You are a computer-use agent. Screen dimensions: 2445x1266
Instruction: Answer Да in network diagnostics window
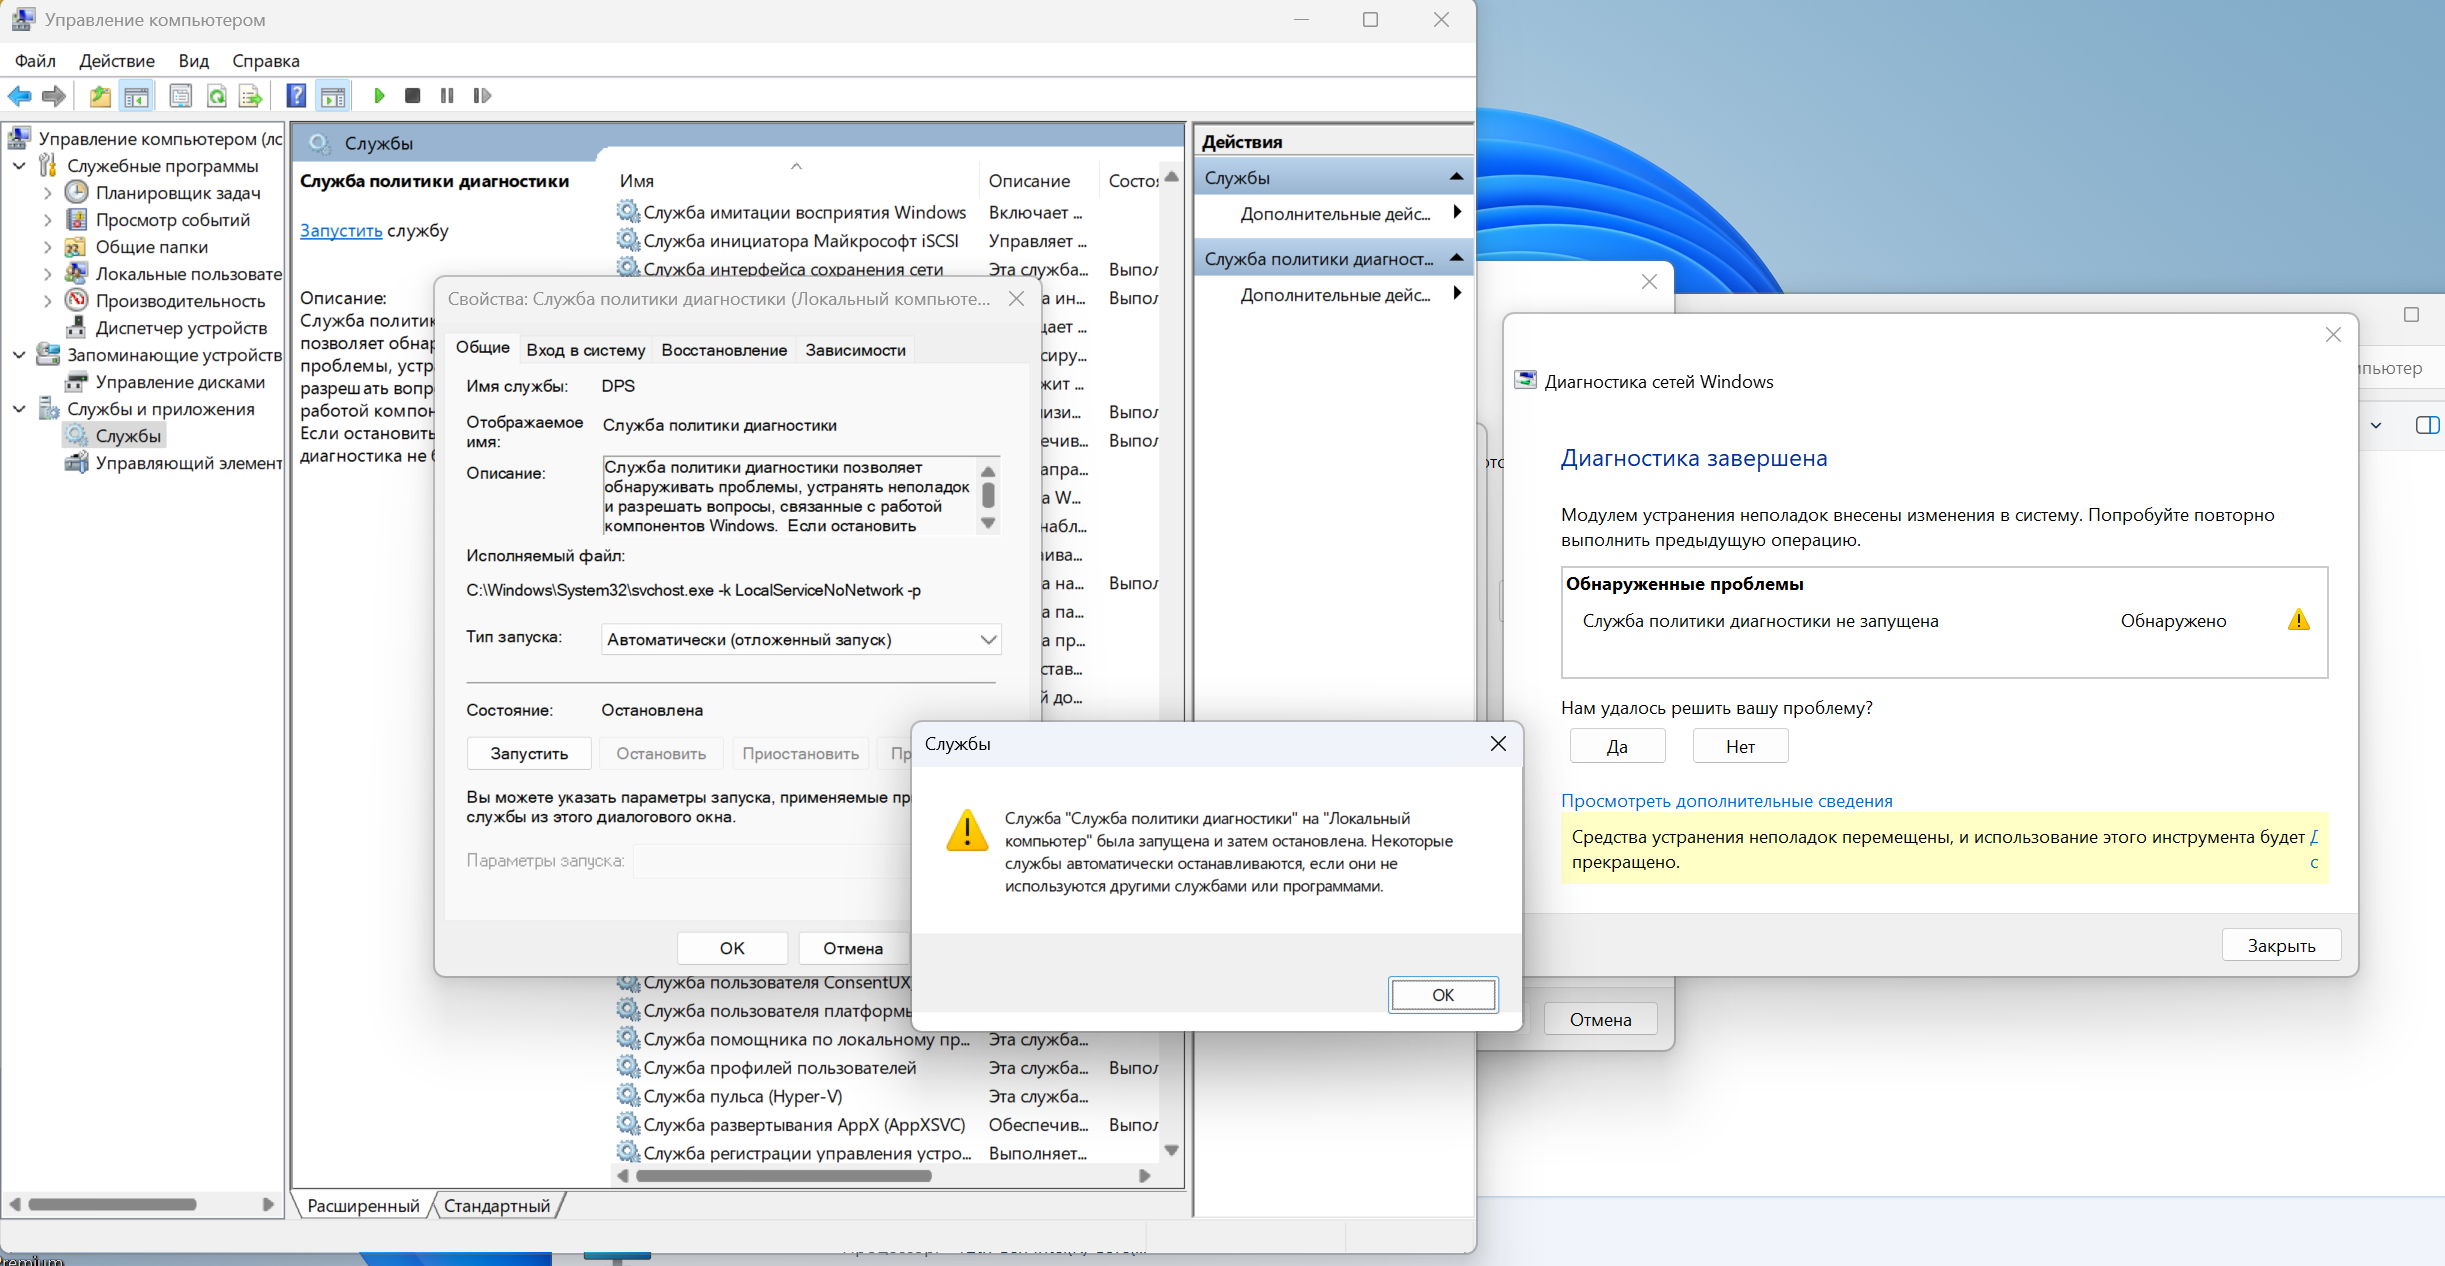1617,746
